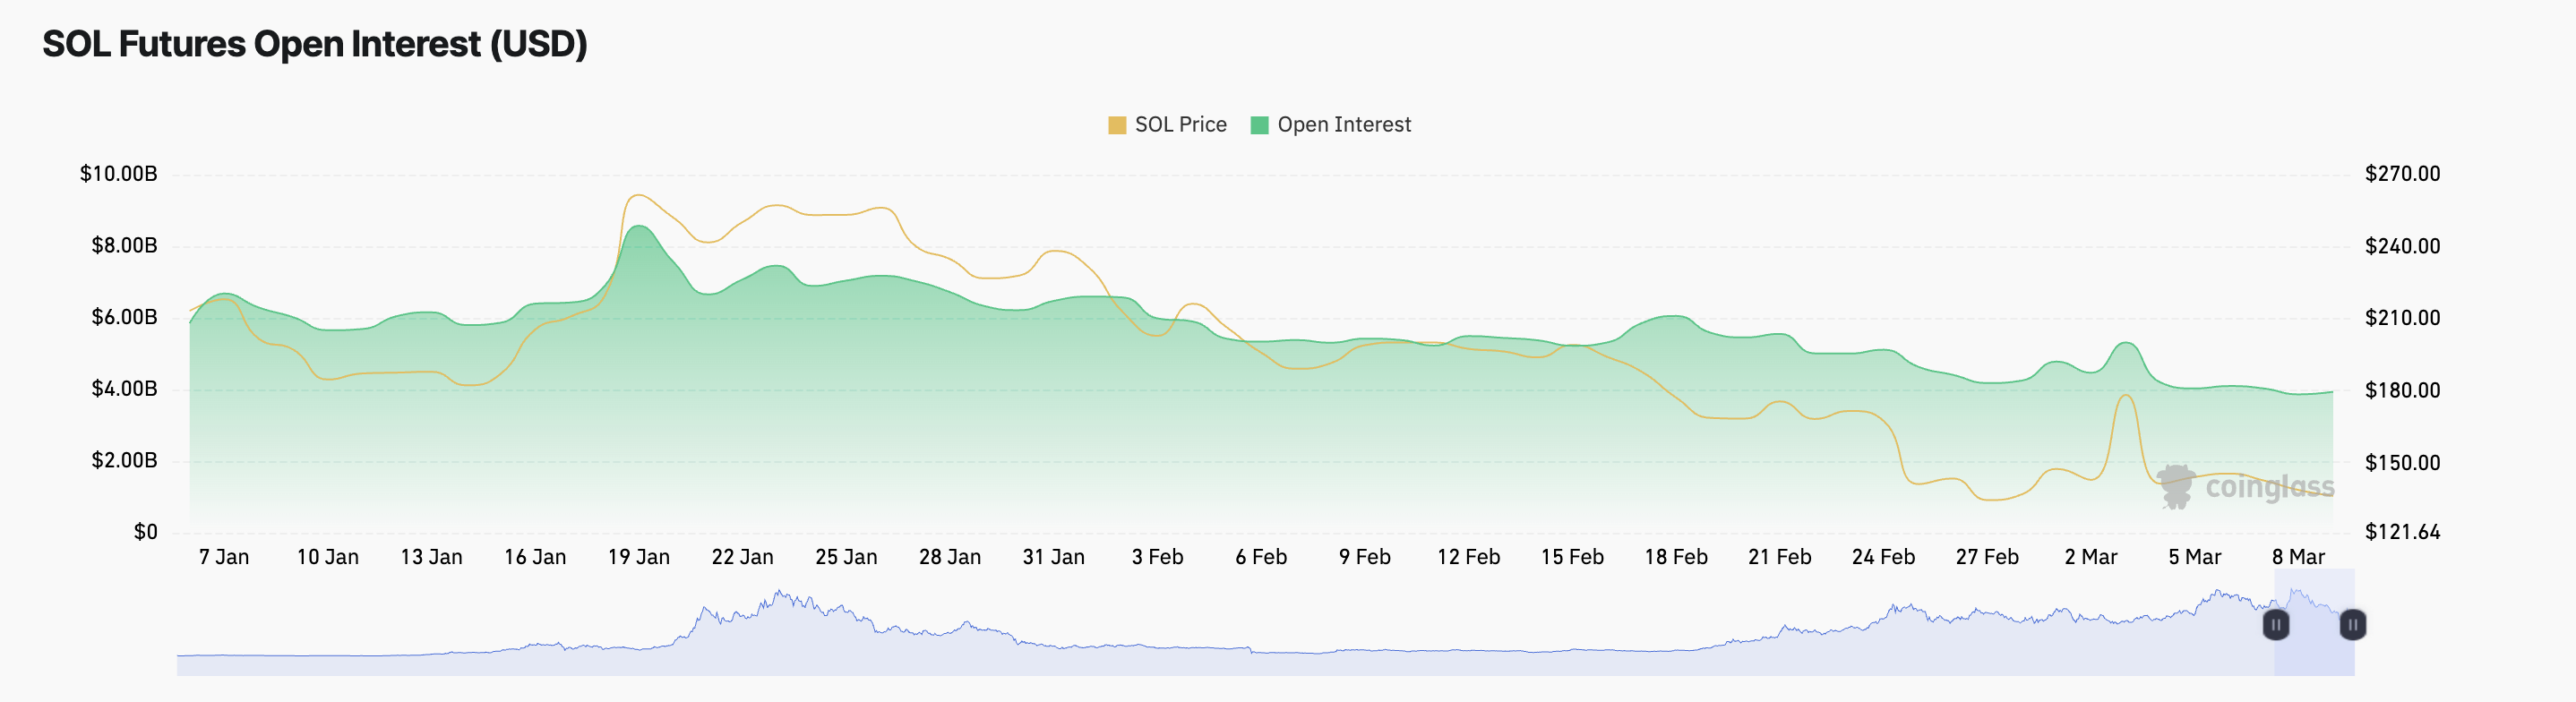This screenshot has width=2576, height=702.
Task: Toggle the SOL Price legend series
Action: click(x=1180, y=125)
